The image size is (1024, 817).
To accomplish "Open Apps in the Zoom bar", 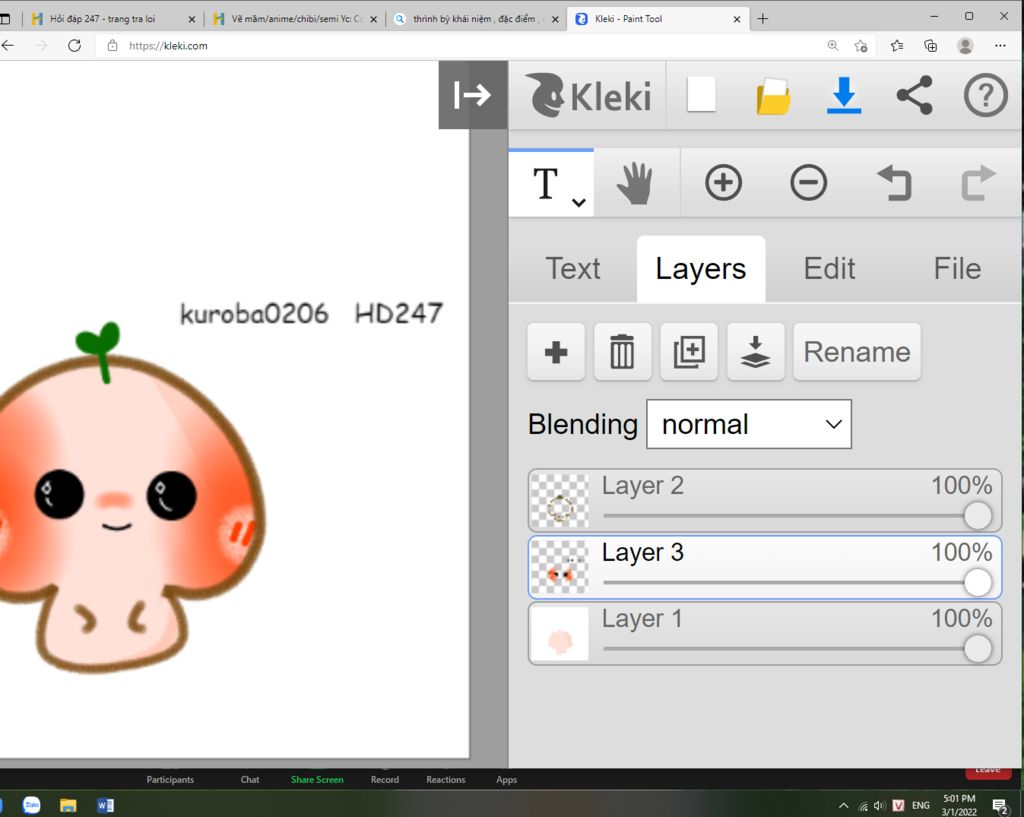I will pos(506,780).
